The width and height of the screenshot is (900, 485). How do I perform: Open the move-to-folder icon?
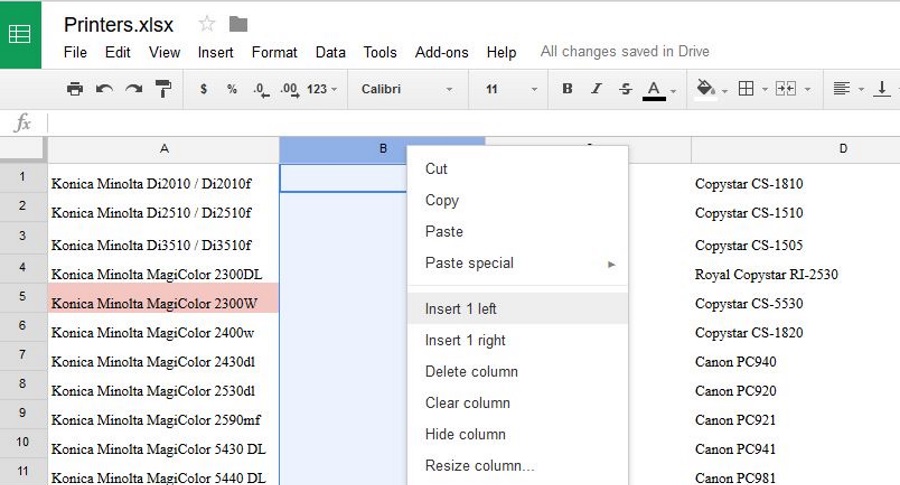pos(238,24)
